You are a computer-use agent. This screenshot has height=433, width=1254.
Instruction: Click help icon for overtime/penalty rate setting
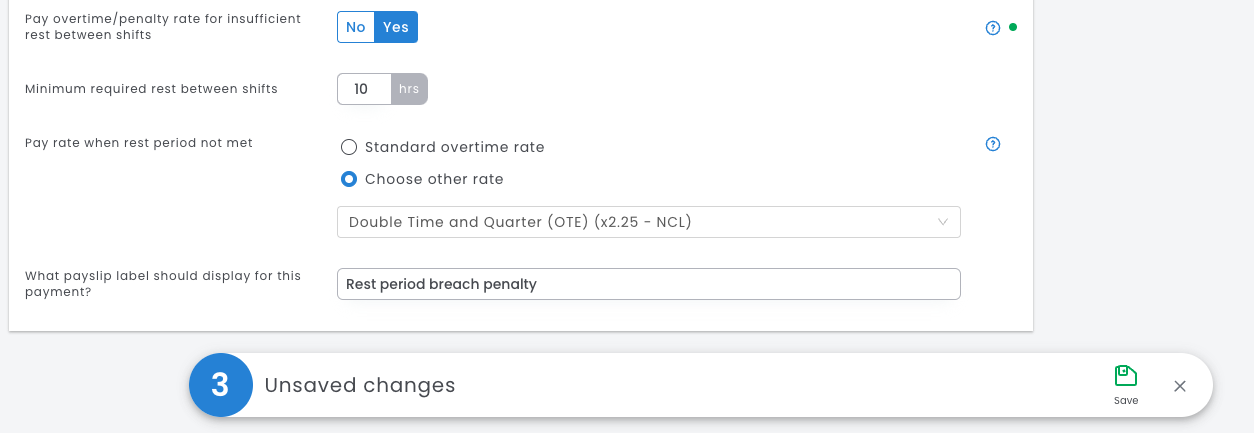[993, 28]
